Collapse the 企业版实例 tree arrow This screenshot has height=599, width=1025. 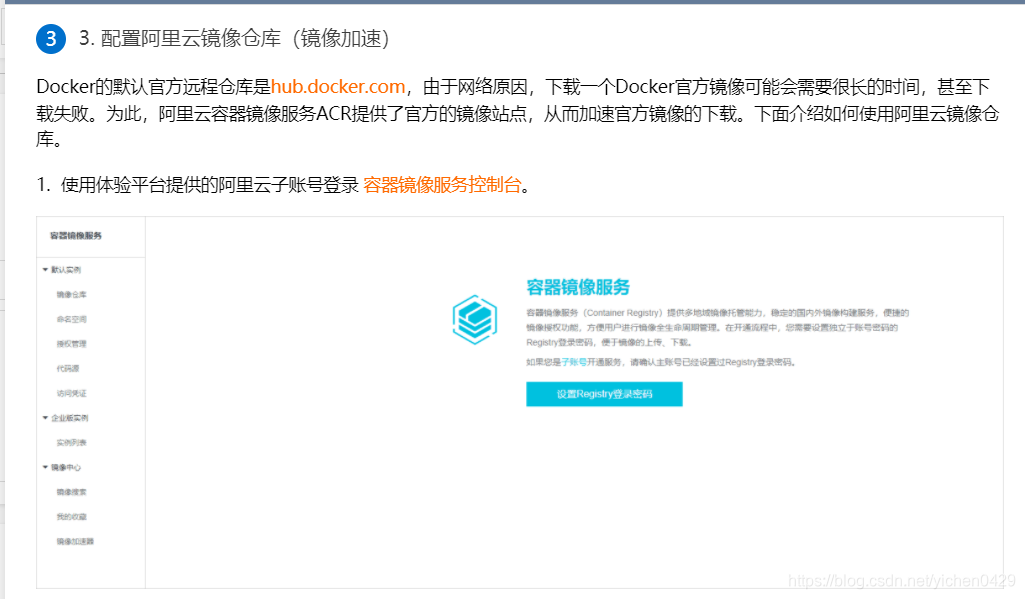45,418
